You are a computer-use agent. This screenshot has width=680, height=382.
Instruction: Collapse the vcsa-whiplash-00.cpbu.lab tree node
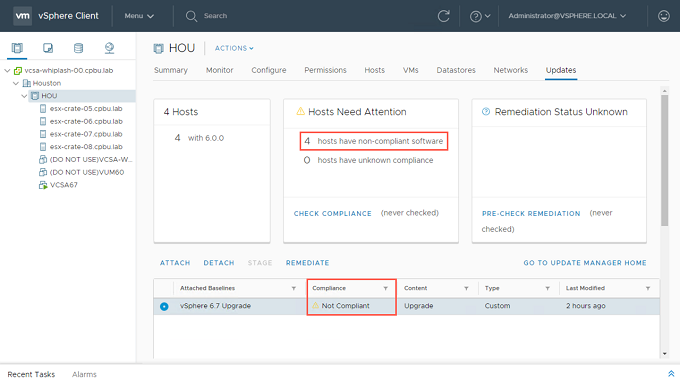pyautogui.click(x=7, y=70)
